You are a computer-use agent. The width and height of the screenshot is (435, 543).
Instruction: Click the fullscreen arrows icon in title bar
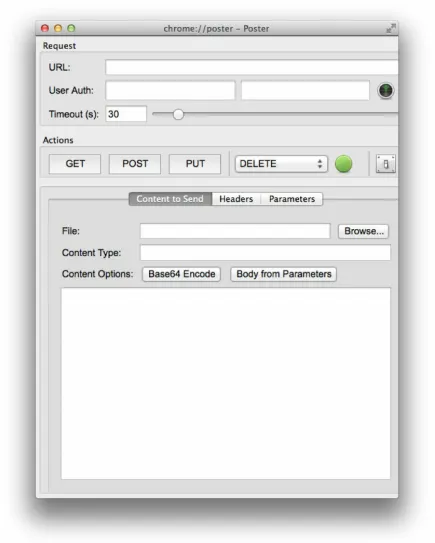coord(391,28)
